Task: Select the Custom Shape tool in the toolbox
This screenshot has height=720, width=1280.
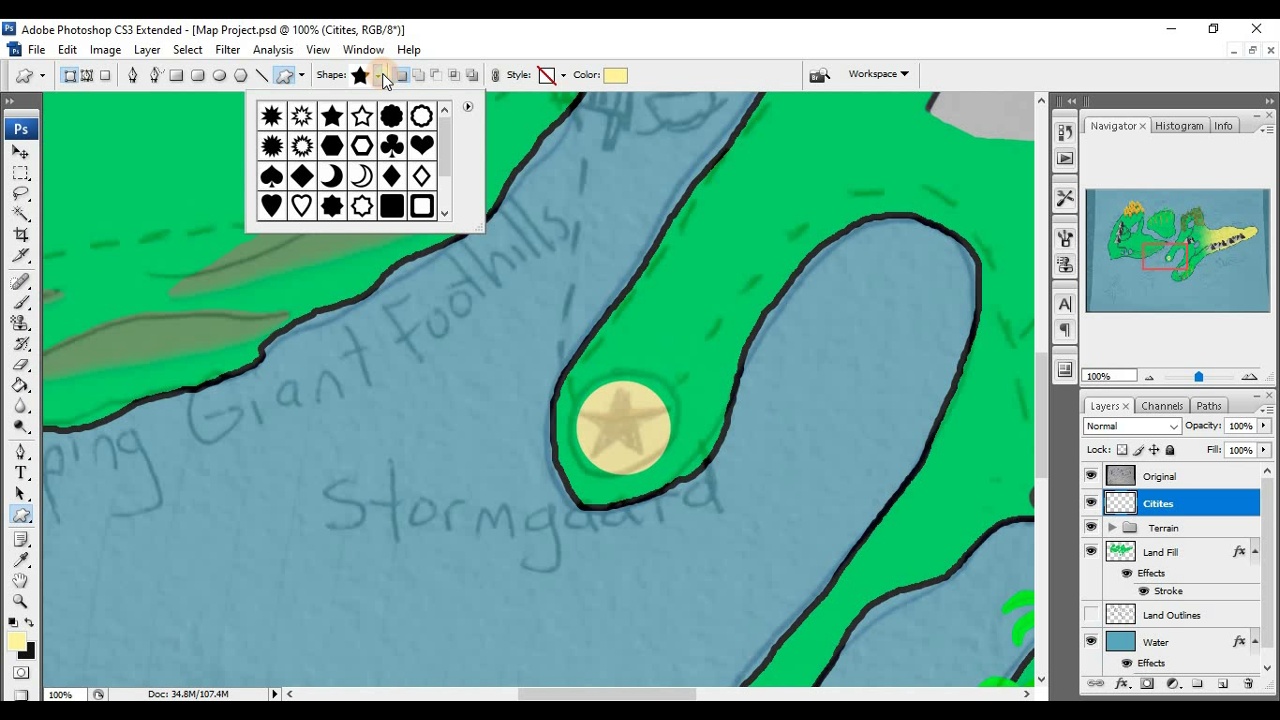Action: [x=21, y=515]
